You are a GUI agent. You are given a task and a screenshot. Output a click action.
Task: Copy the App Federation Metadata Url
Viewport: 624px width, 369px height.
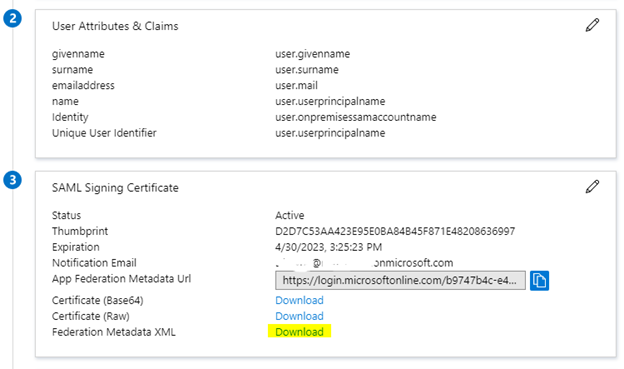(x=539, y=281)
